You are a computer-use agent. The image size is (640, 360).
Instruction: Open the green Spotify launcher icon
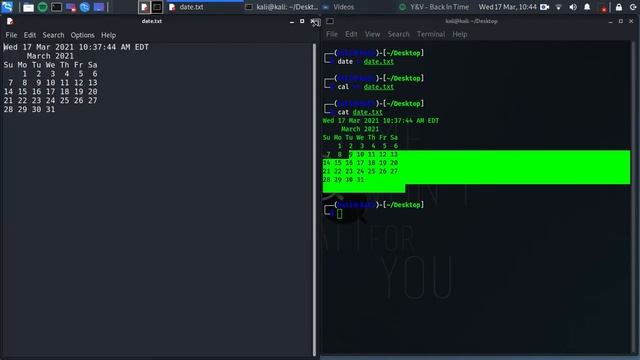coord(42,7)
